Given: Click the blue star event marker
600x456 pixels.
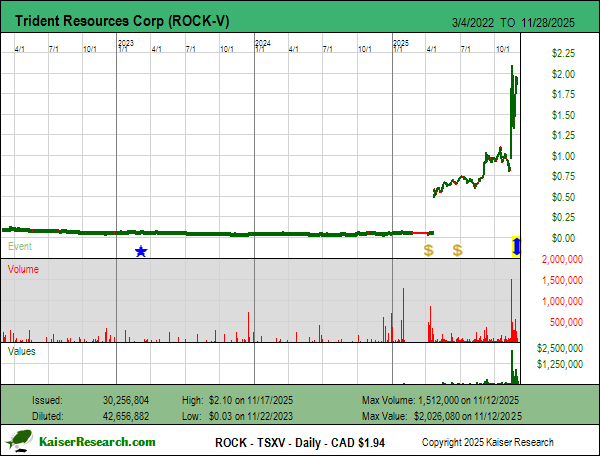Looking at the screenshot, I should tap(141, 251).
